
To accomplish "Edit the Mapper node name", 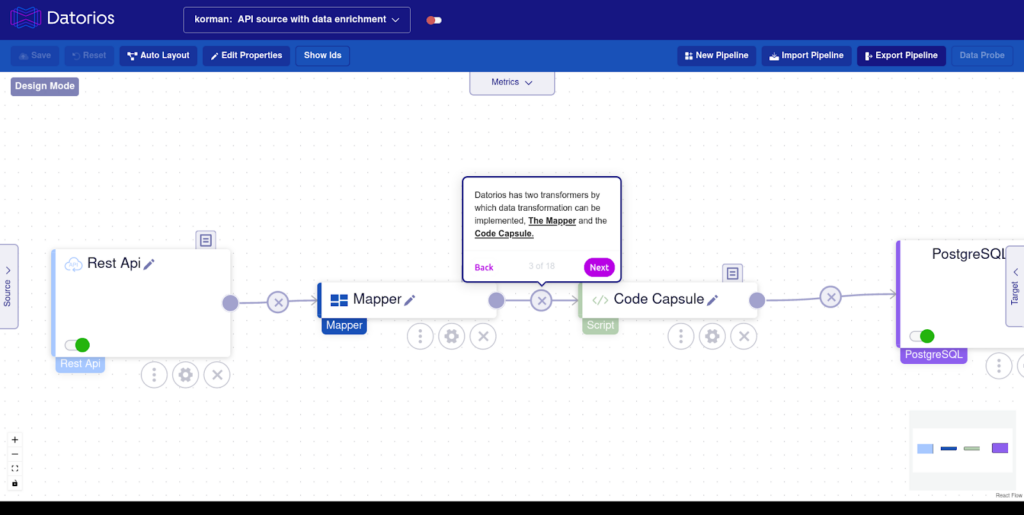I will 409,300.
